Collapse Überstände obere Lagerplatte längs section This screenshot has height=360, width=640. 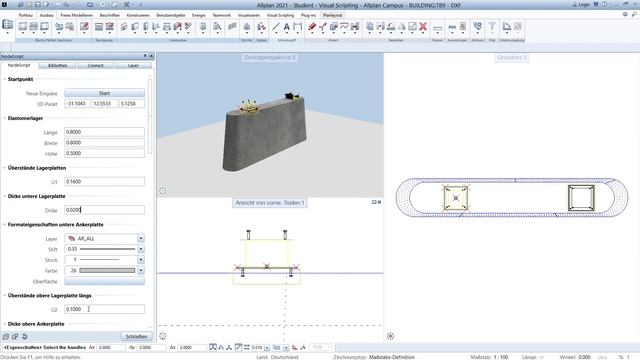[x=4, y=296]
